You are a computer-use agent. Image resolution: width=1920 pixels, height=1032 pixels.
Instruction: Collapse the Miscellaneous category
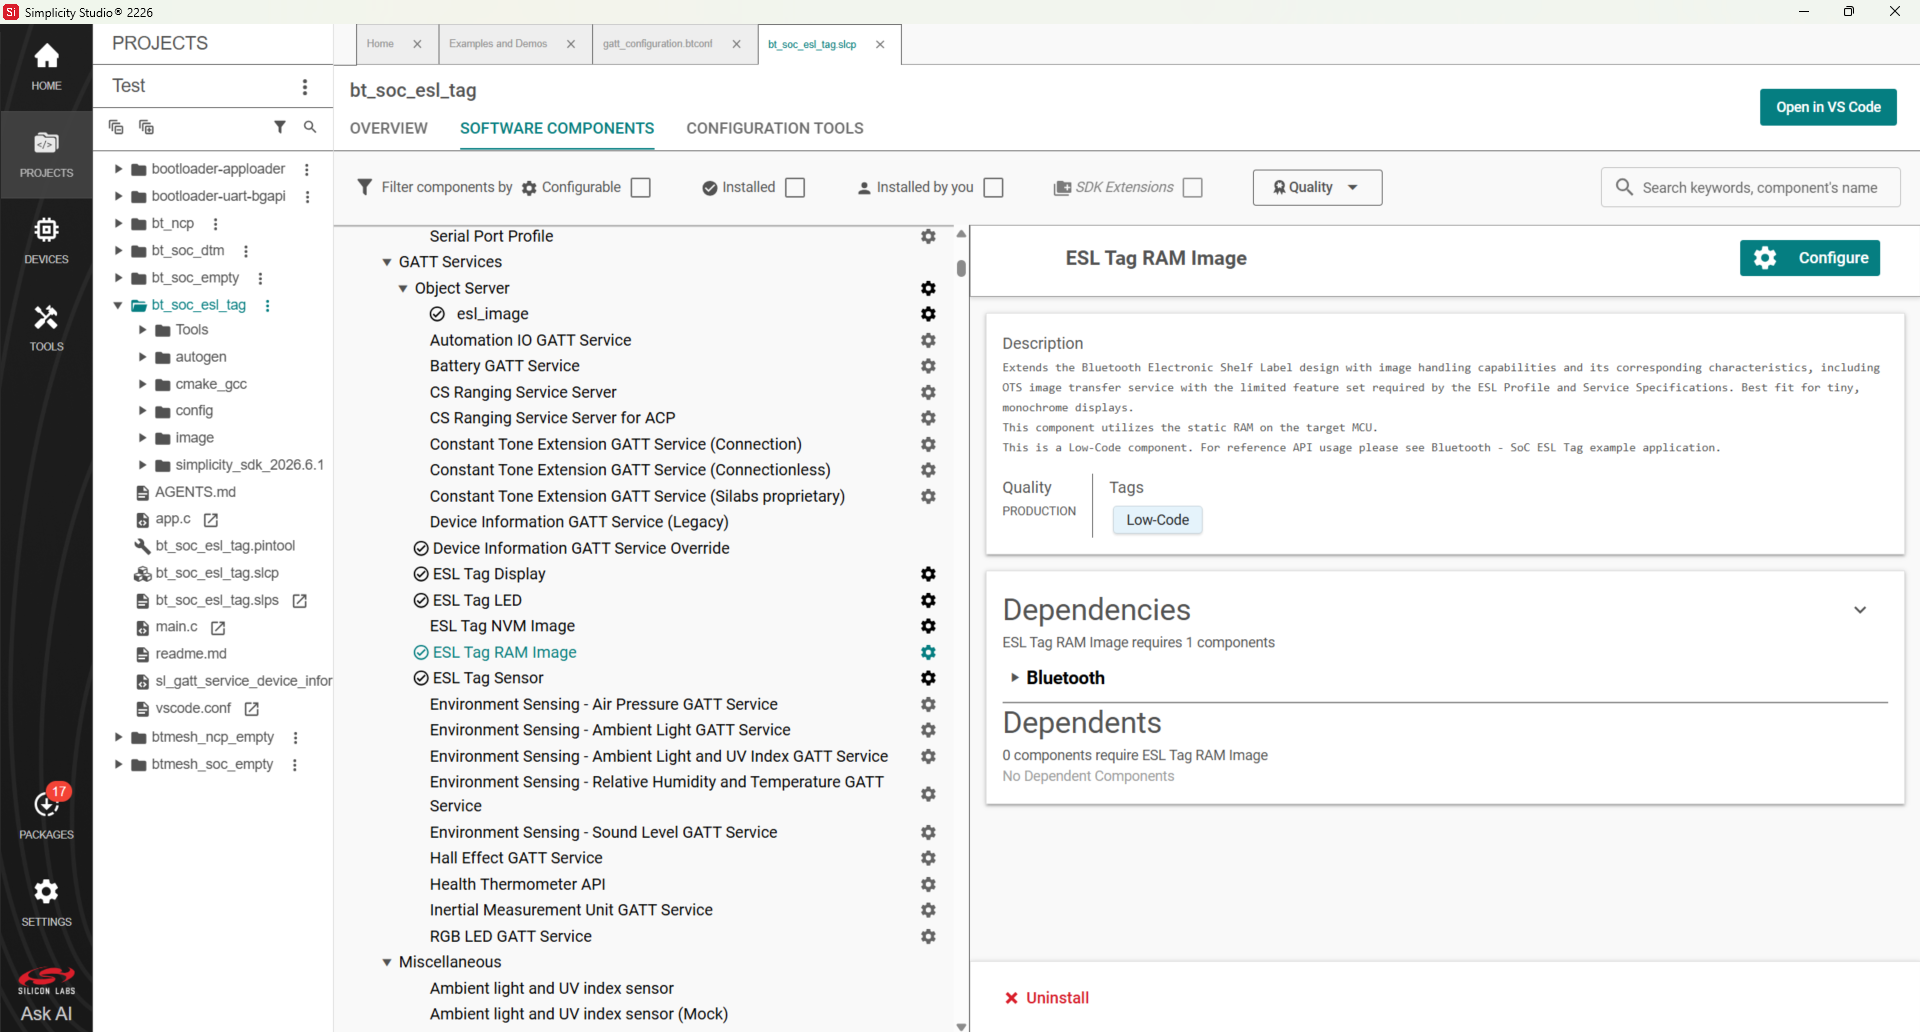coord(387,962)
